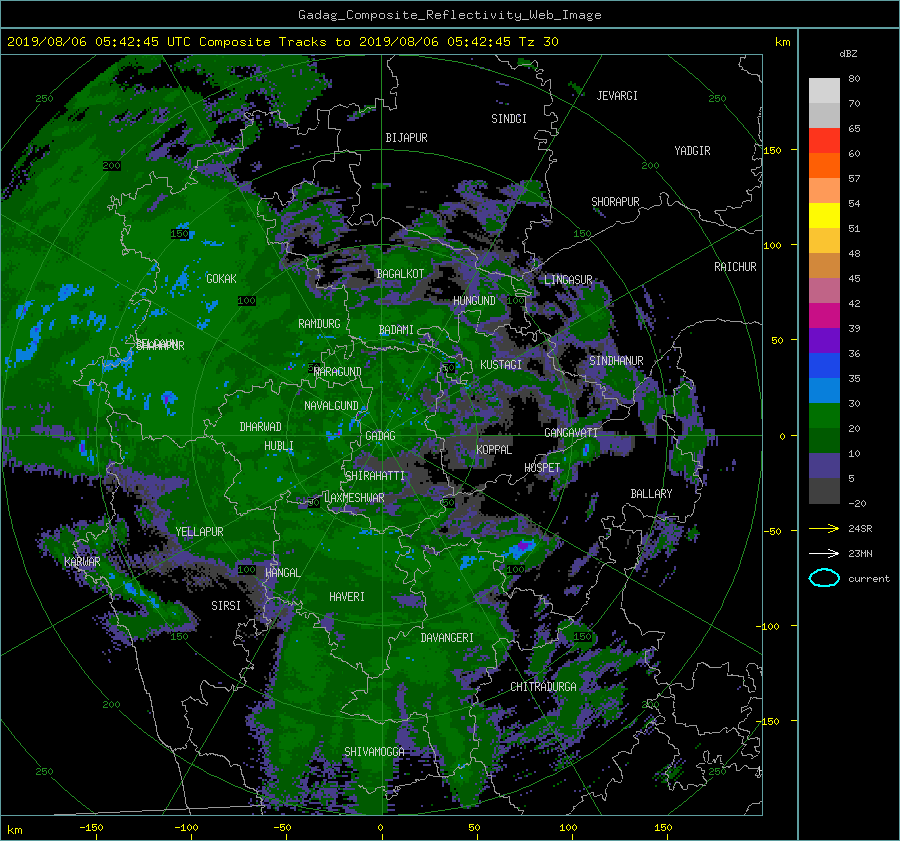Select the red 60-65 dBZ color swatch
The height and width of the screenshot is (841, 900).
pyautogui.click(x=824, y=141)
